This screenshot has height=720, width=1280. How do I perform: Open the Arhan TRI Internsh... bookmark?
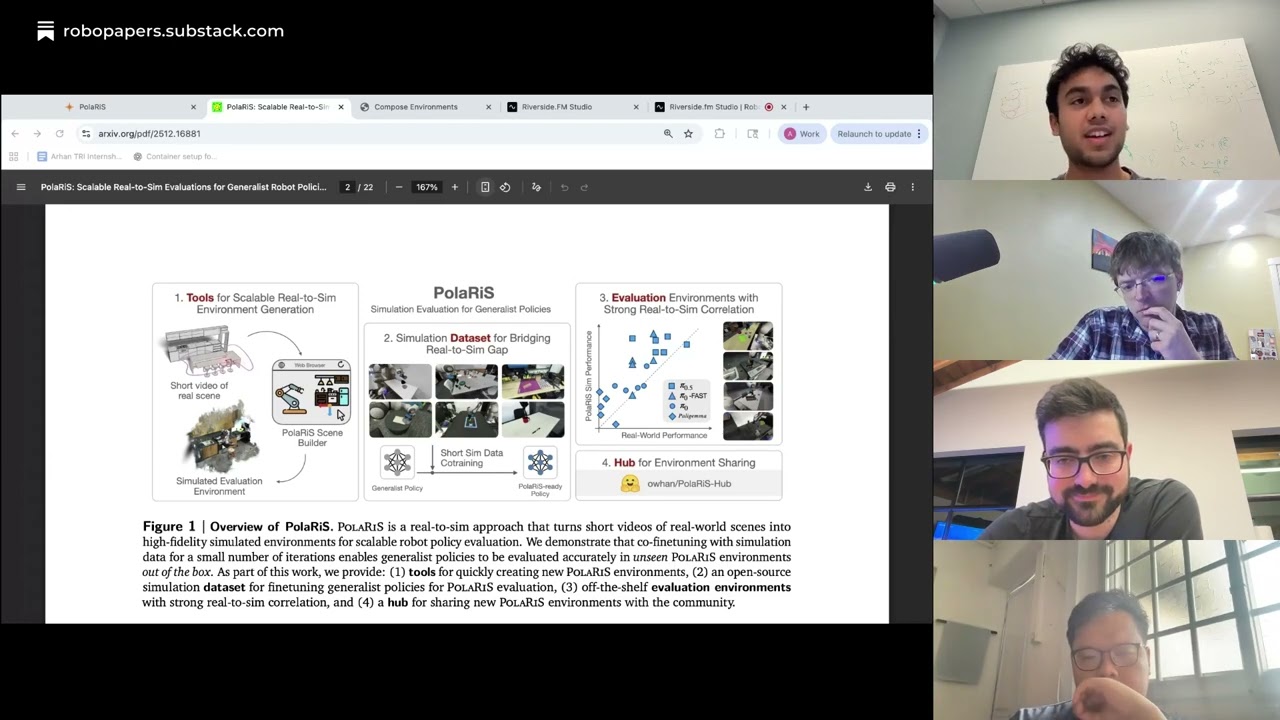pyautogui.click(x=79, y=156)
